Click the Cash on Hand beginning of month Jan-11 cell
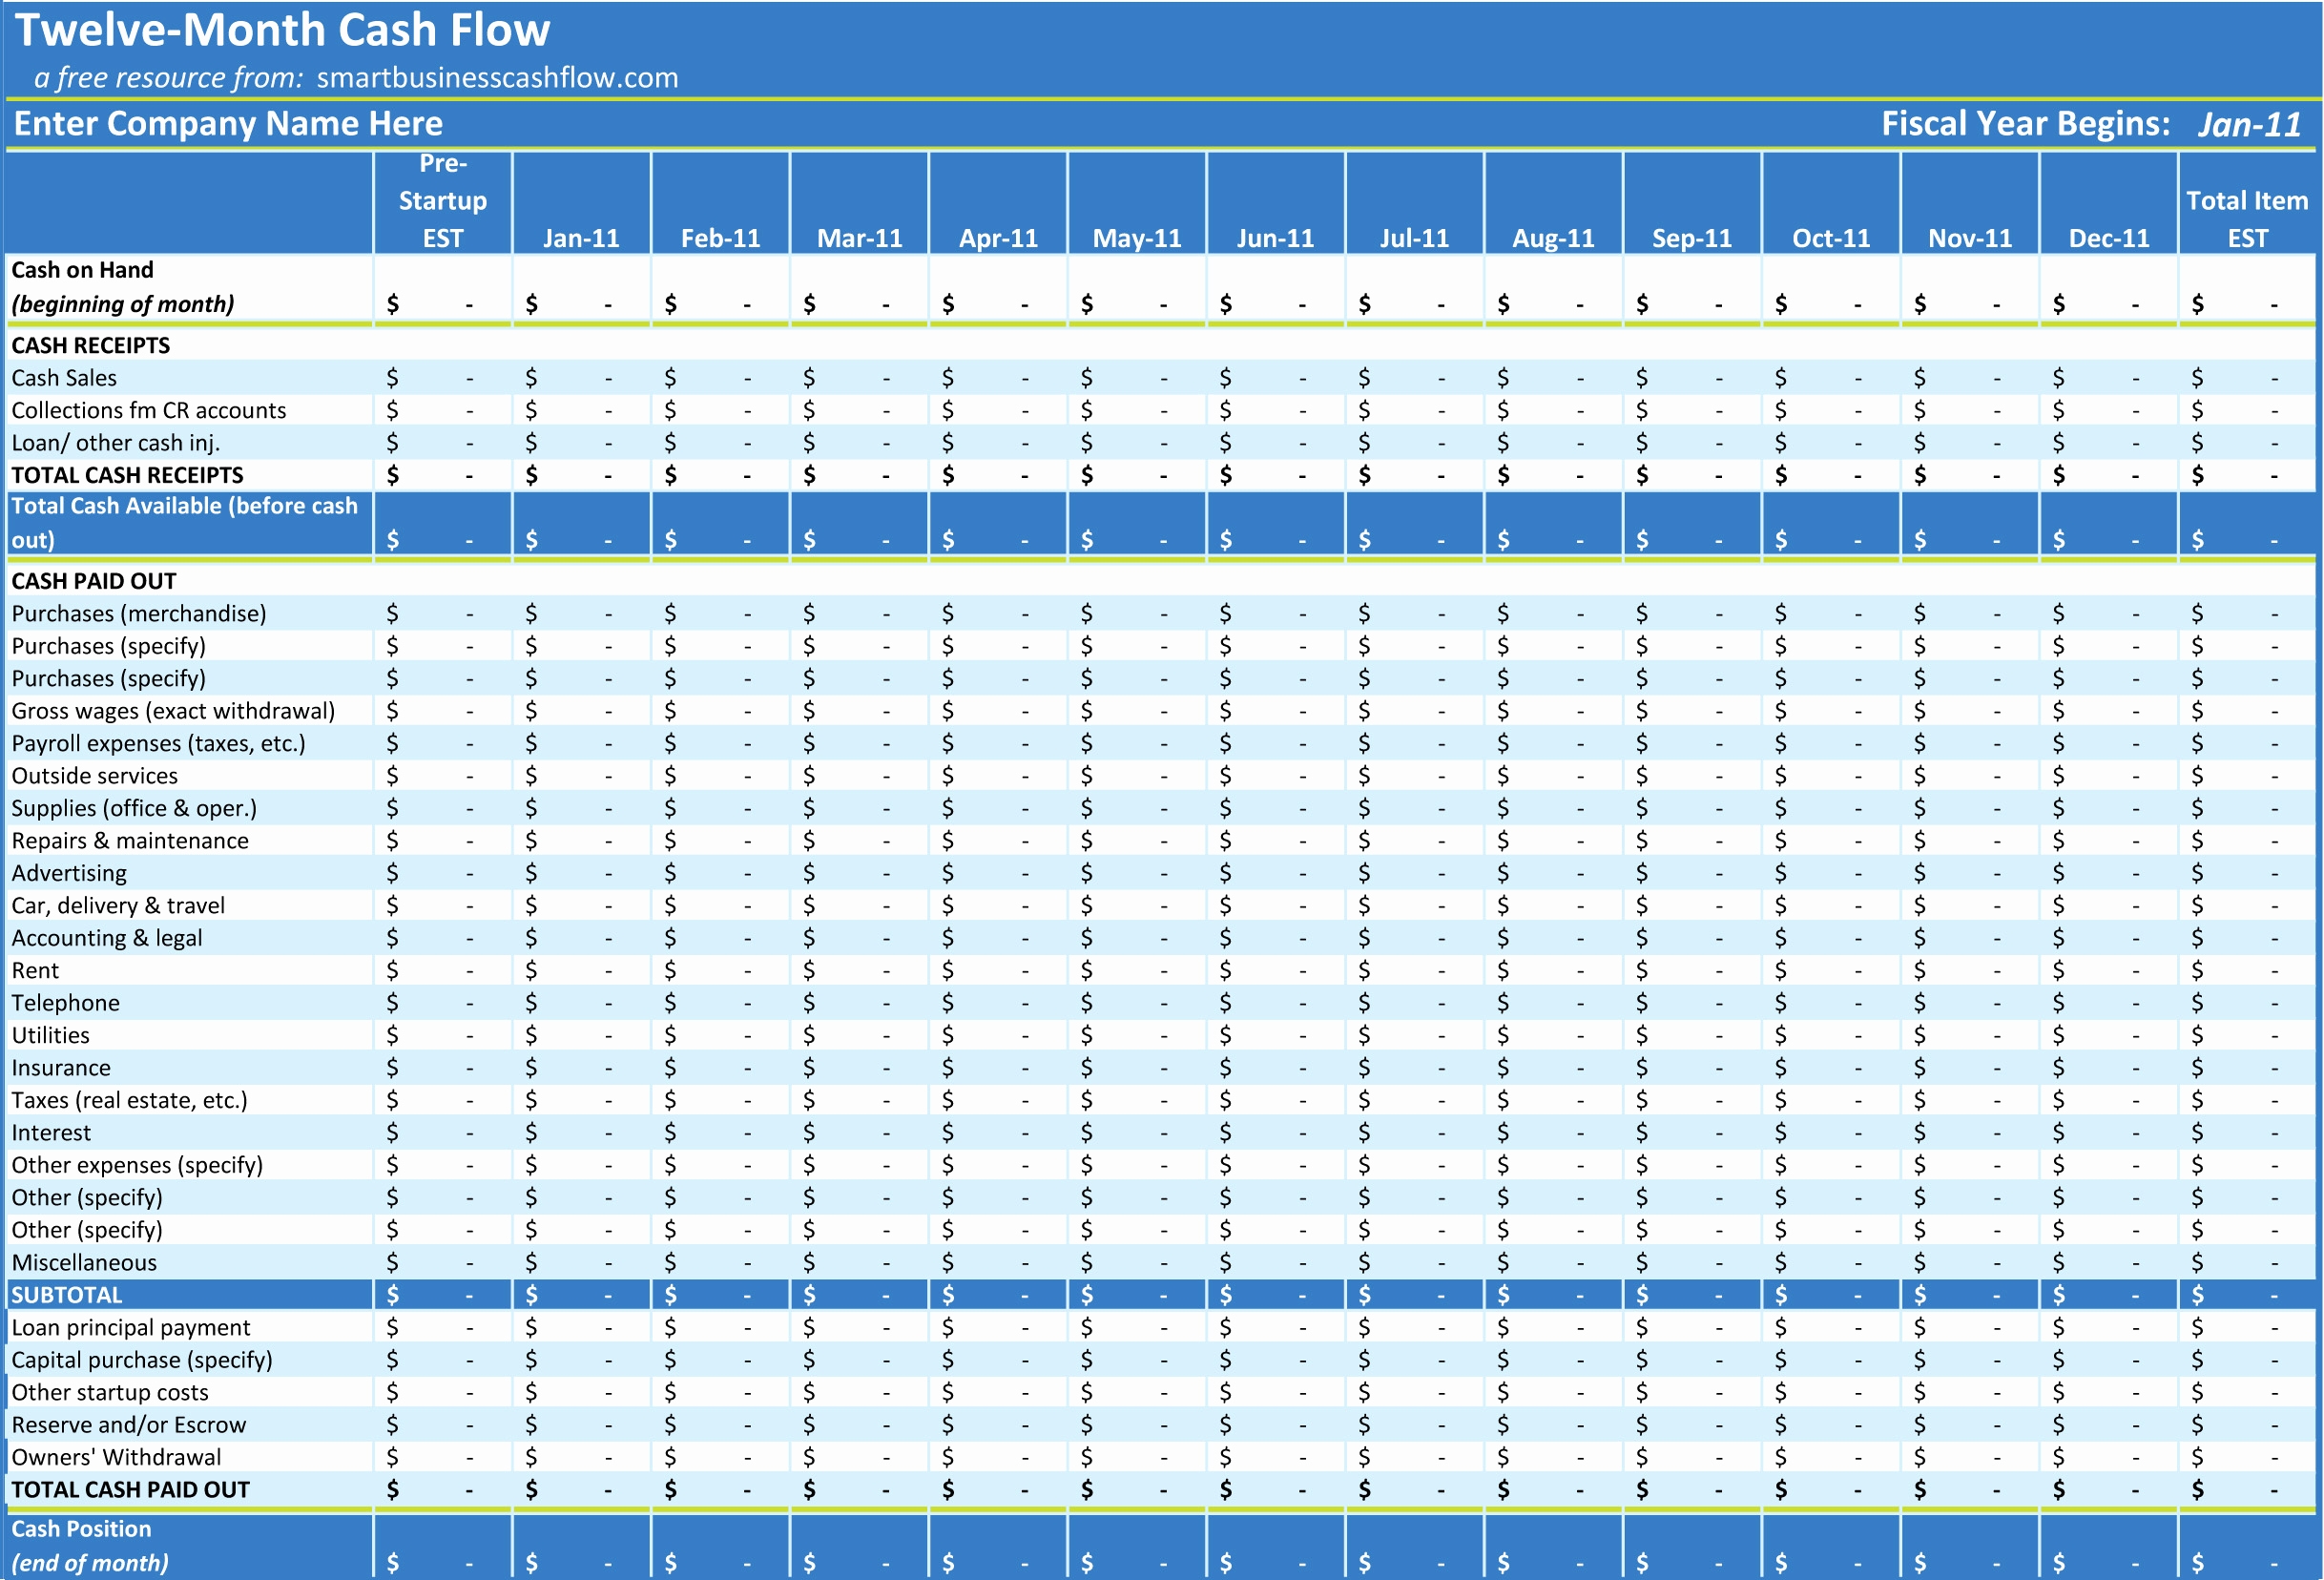 pos(564,308)
